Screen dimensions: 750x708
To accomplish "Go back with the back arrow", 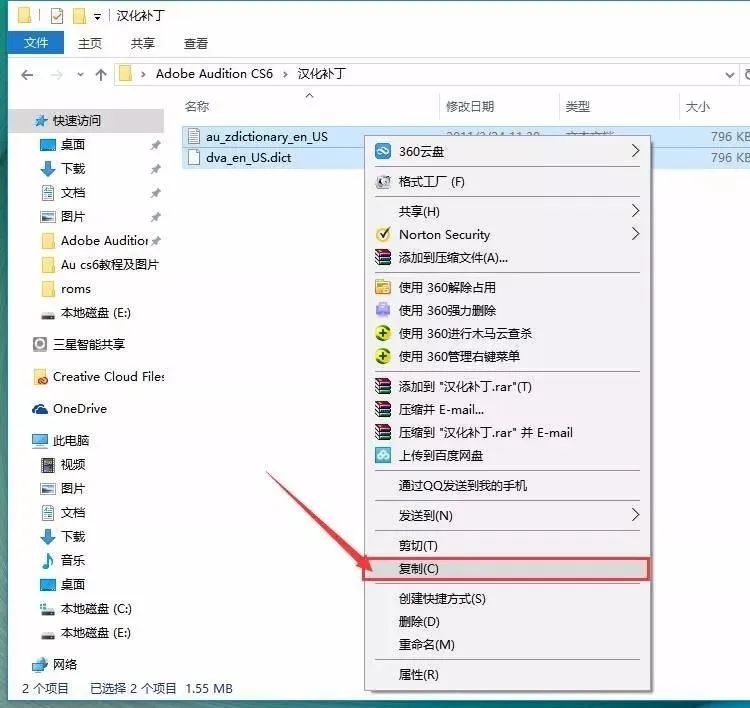I will pyautogui.click(x=27, y=75).
